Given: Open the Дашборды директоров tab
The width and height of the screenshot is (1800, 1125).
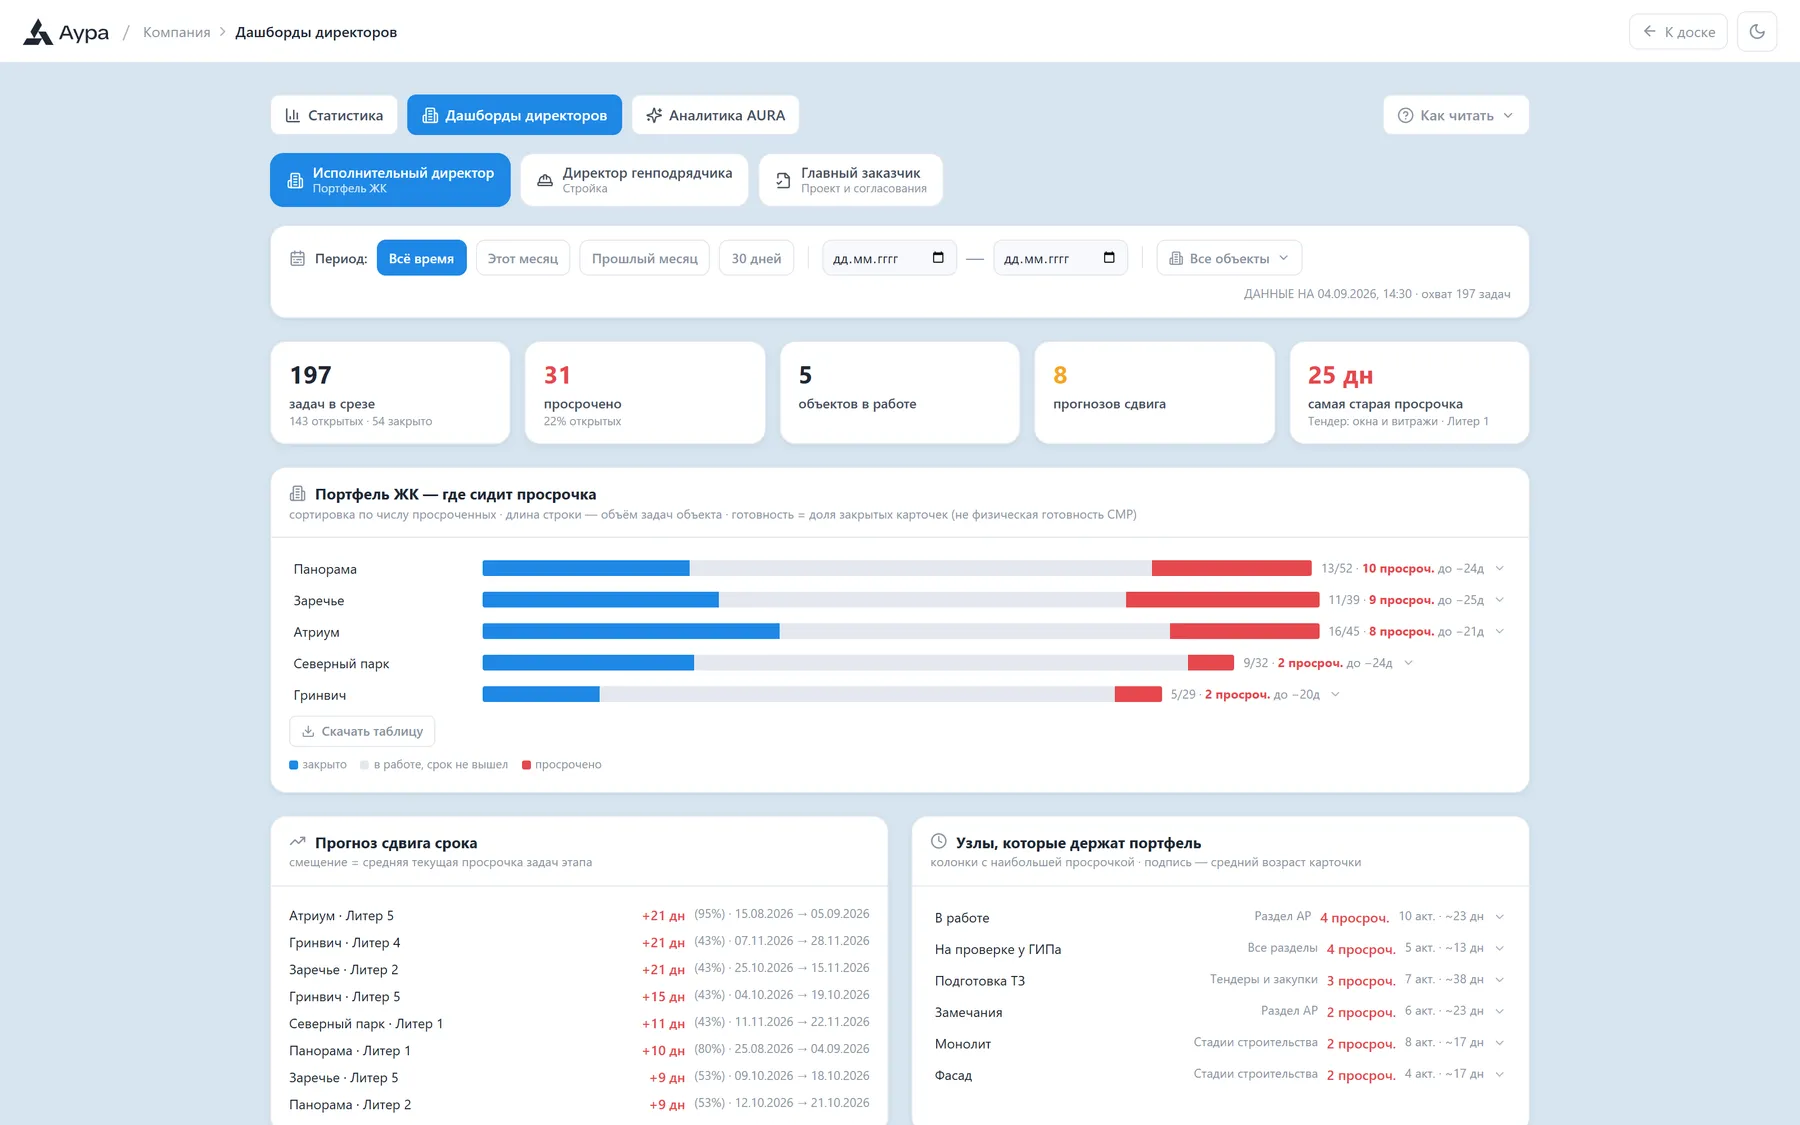Looking at the screenshot, I should click(514, 115).
